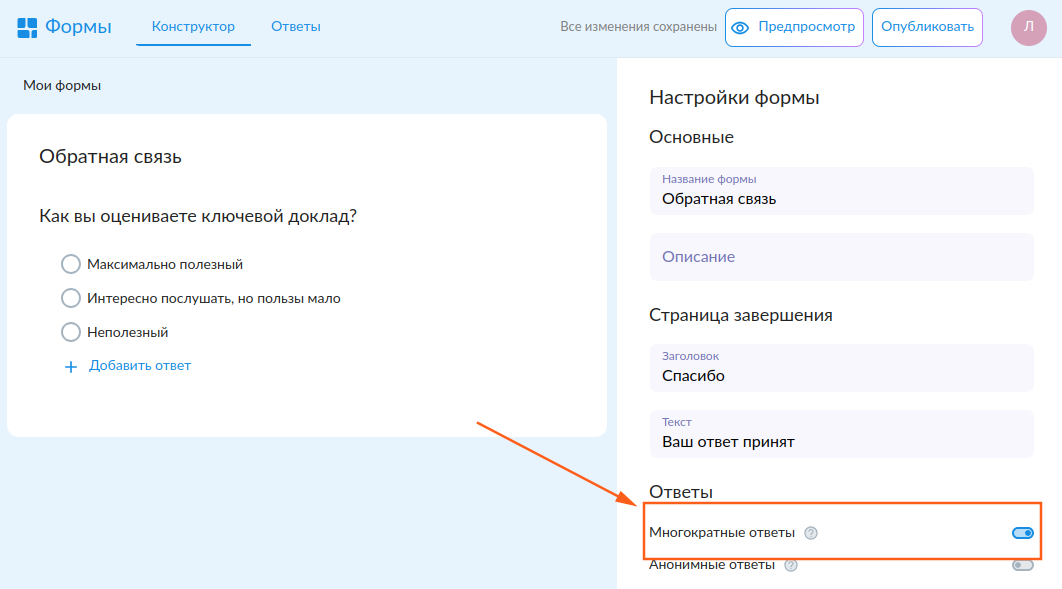Click the form title Обратная связь in canvas

[x=110, y=156]
